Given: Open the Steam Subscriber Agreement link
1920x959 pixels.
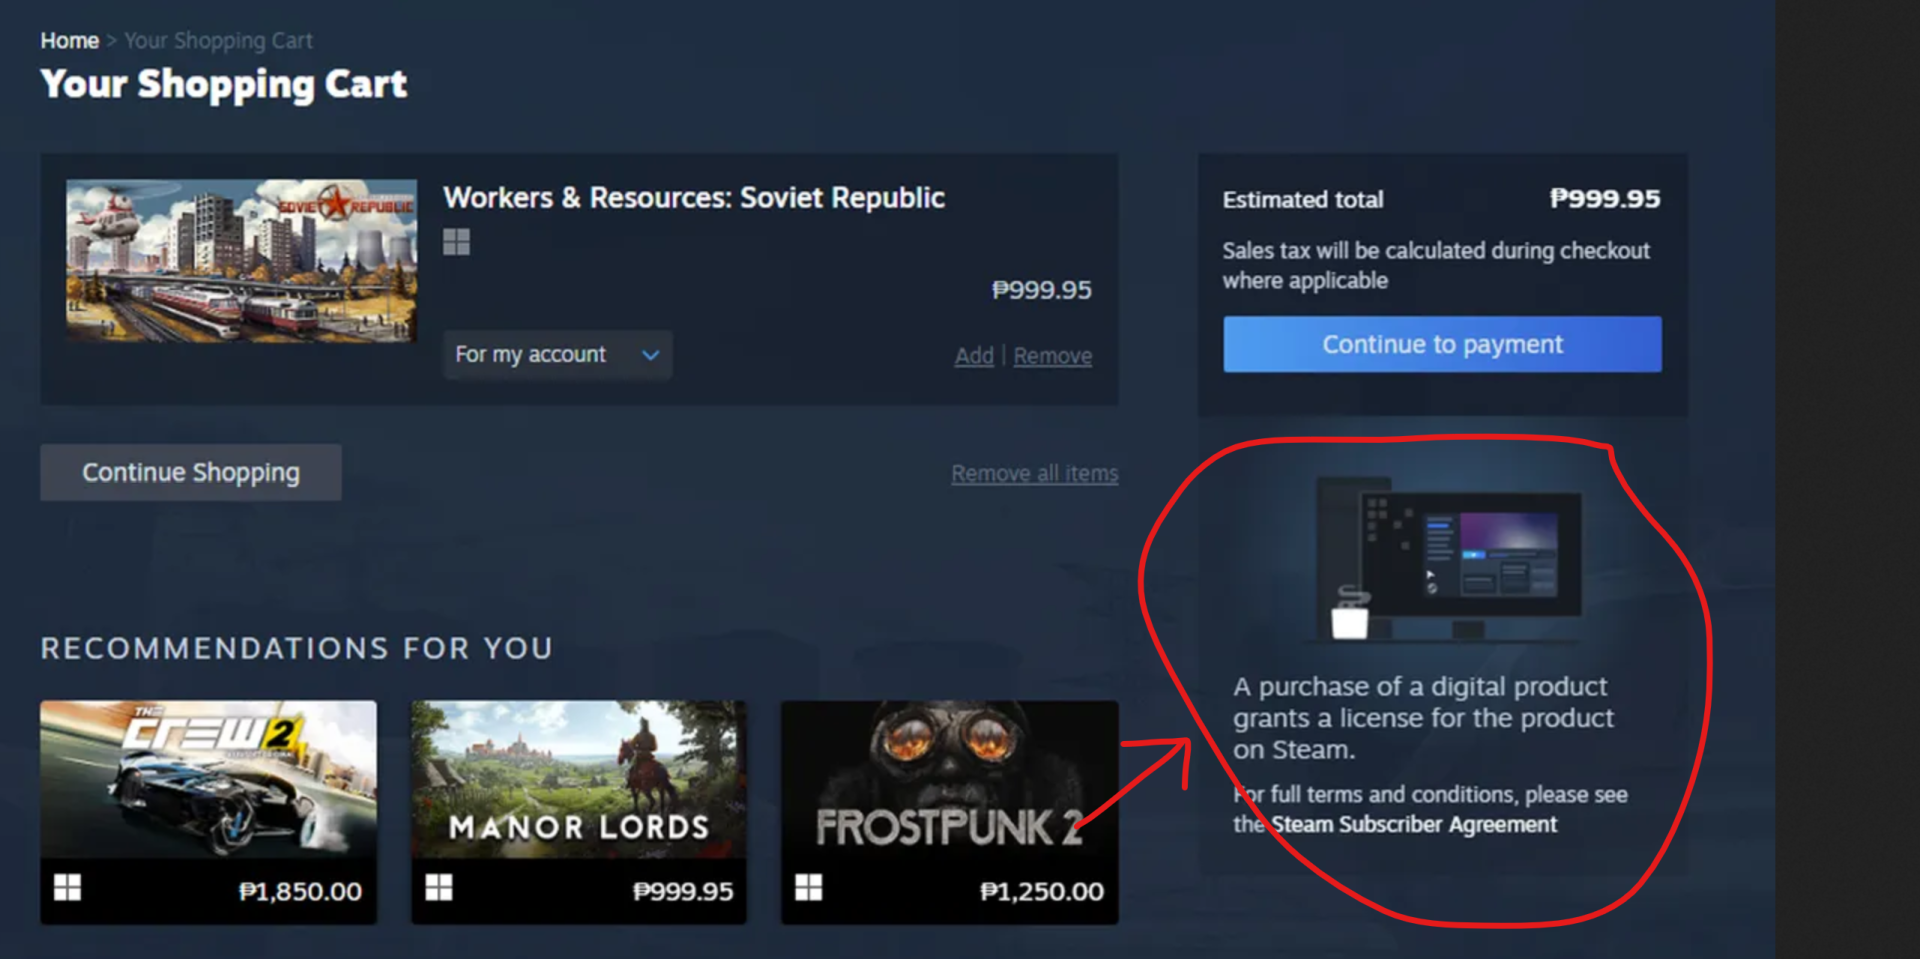Looking at the screenshot, I should point(1413,825).
